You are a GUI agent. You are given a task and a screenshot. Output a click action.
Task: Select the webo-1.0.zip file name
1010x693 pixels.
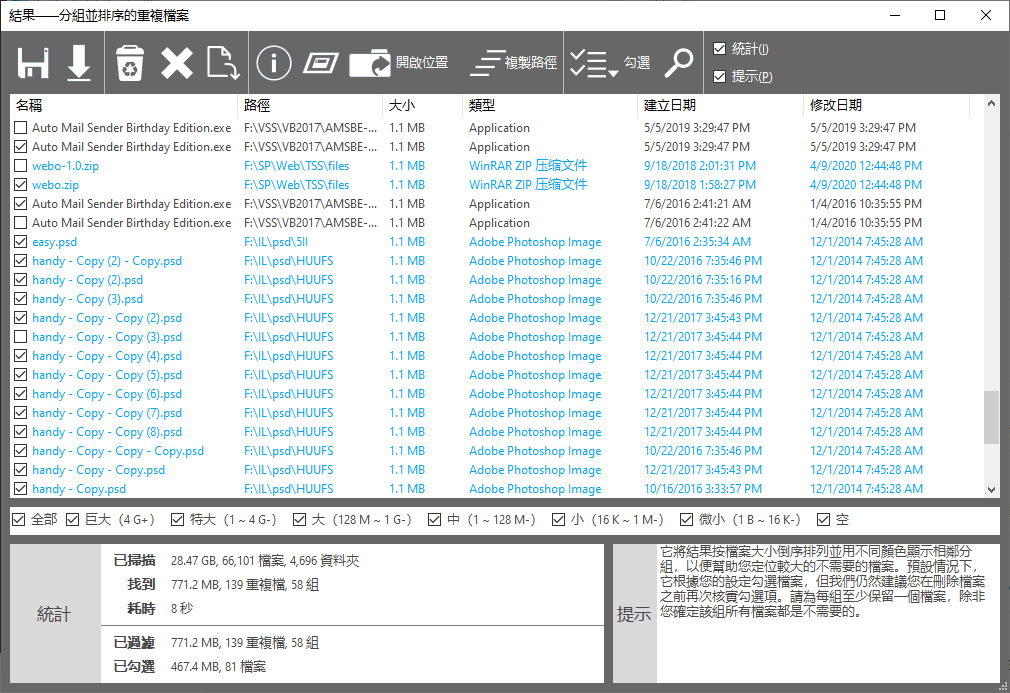click(x=66, y=166)
